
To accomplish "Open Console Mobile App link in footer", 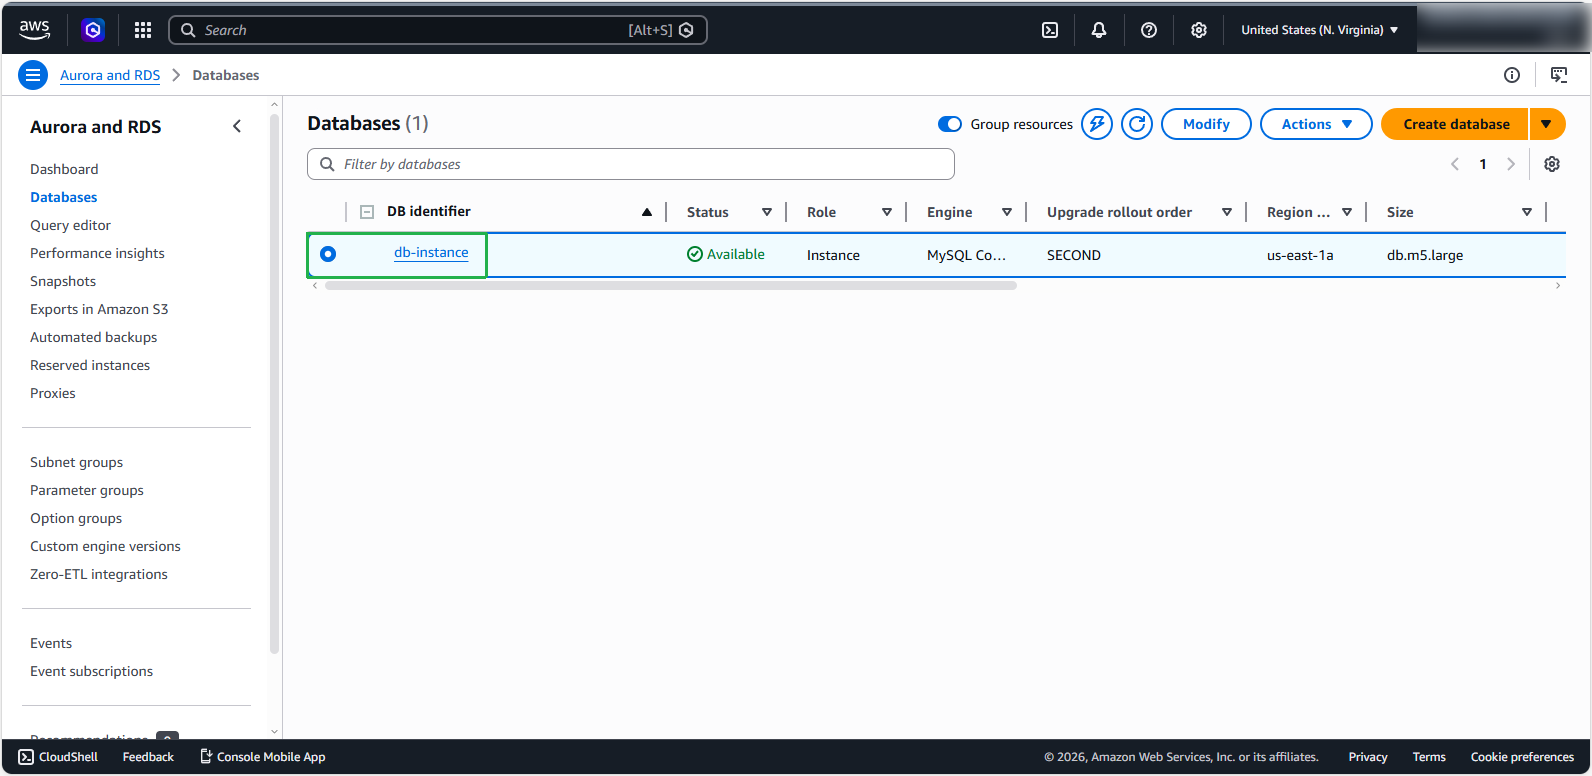I will point(263,757).
